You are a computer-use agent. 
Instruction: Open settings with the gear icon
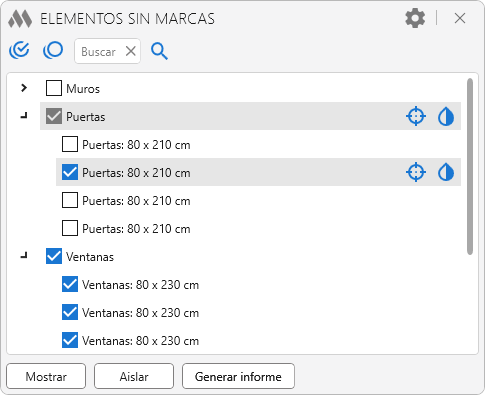[415, 18]
